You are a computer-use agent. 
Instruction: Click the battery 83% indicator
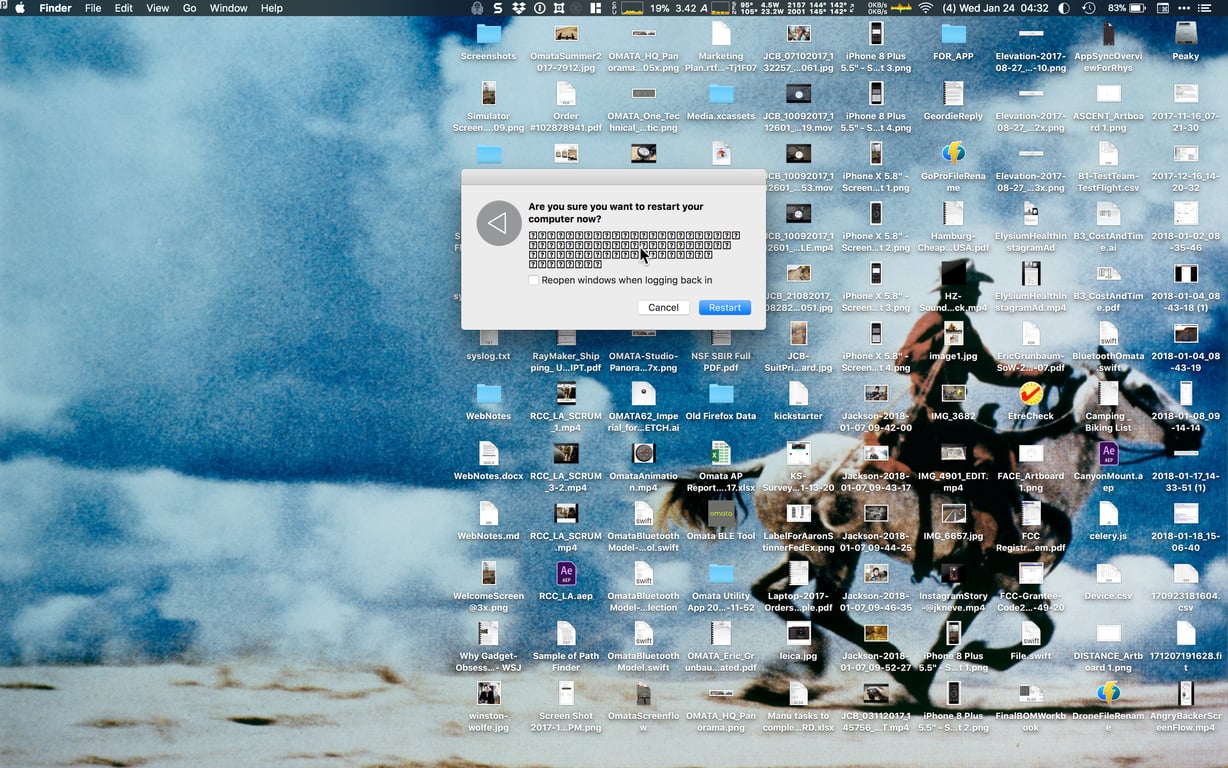[x=1128, y=8]
